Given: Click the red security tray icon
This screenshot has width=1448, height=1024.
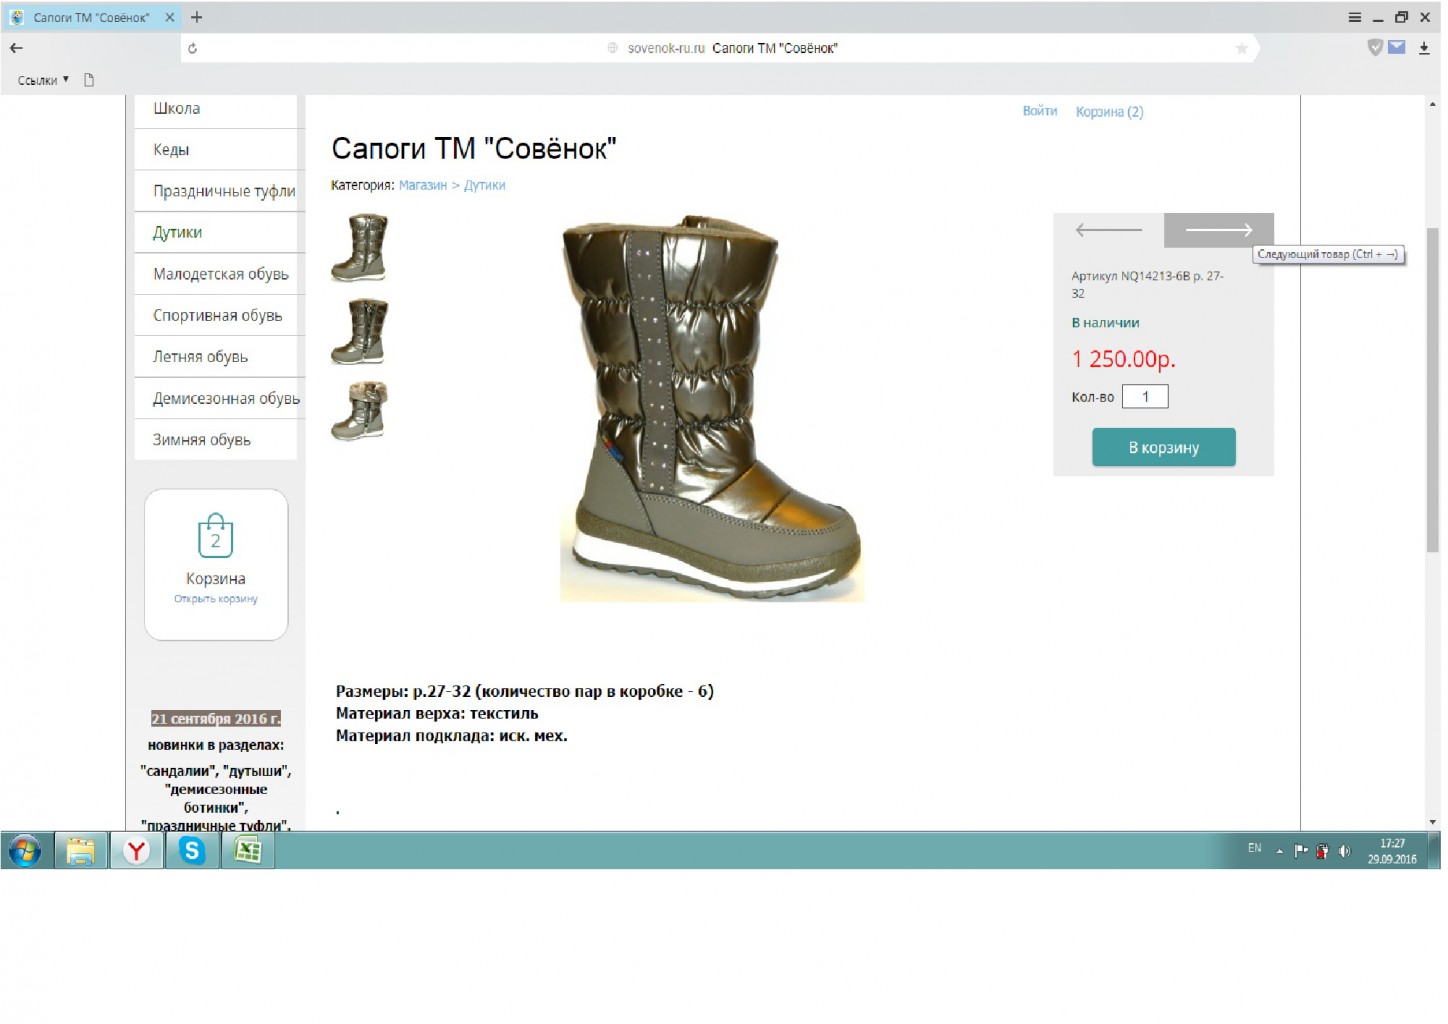Looking at the screenshot, I should (1322, 851).
